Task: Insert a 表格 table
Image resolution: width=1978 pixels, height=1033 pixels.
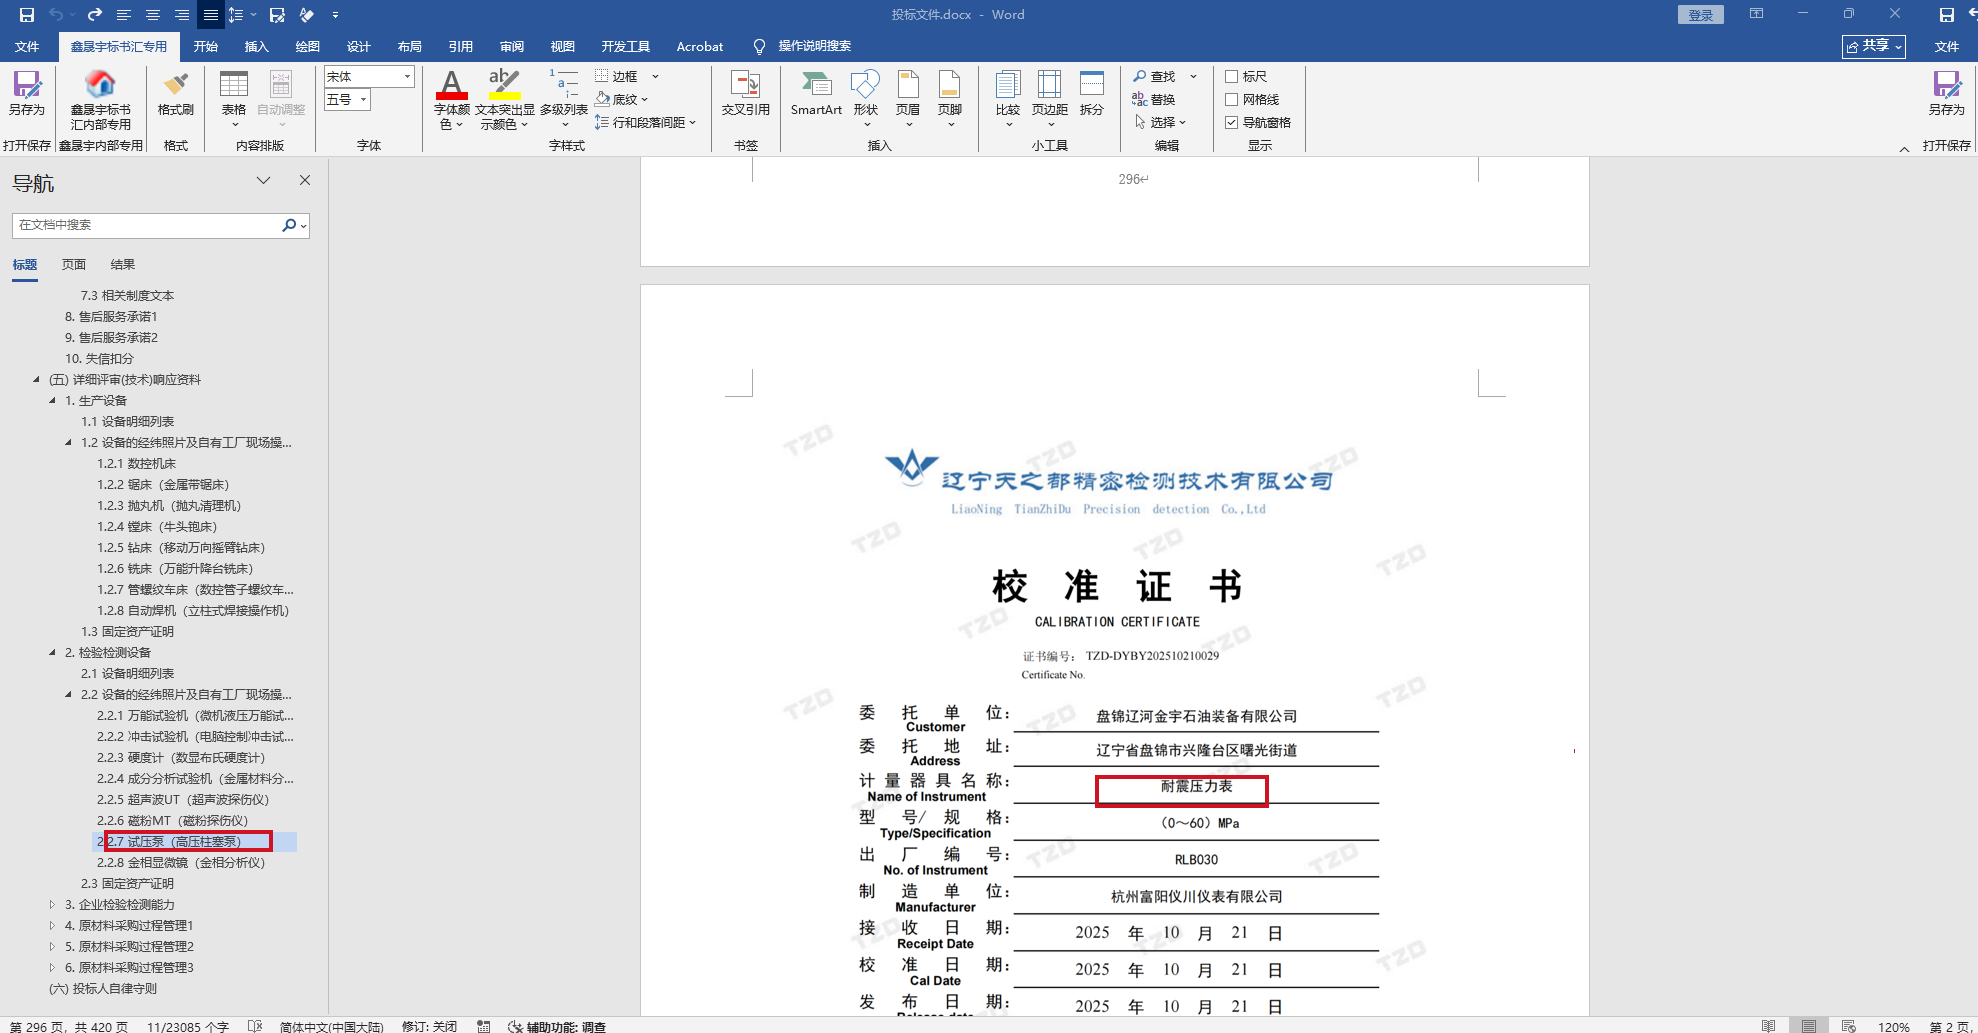Action: coord(234,98)
